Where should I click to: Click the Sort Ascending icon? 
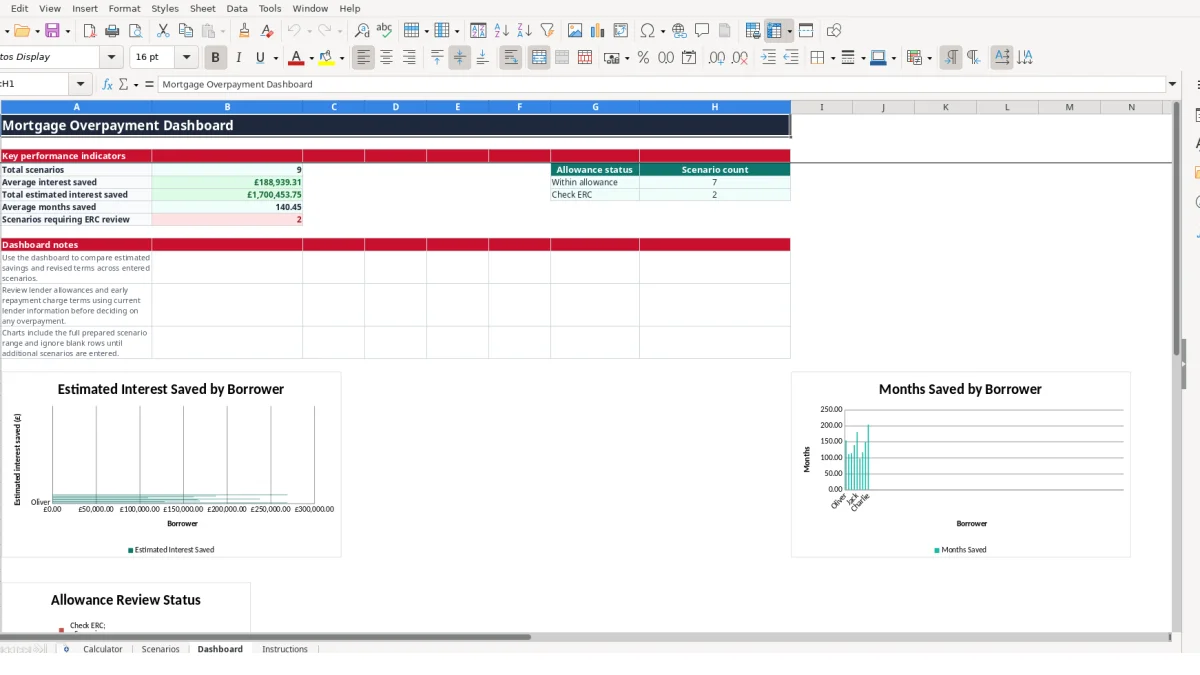502,31
